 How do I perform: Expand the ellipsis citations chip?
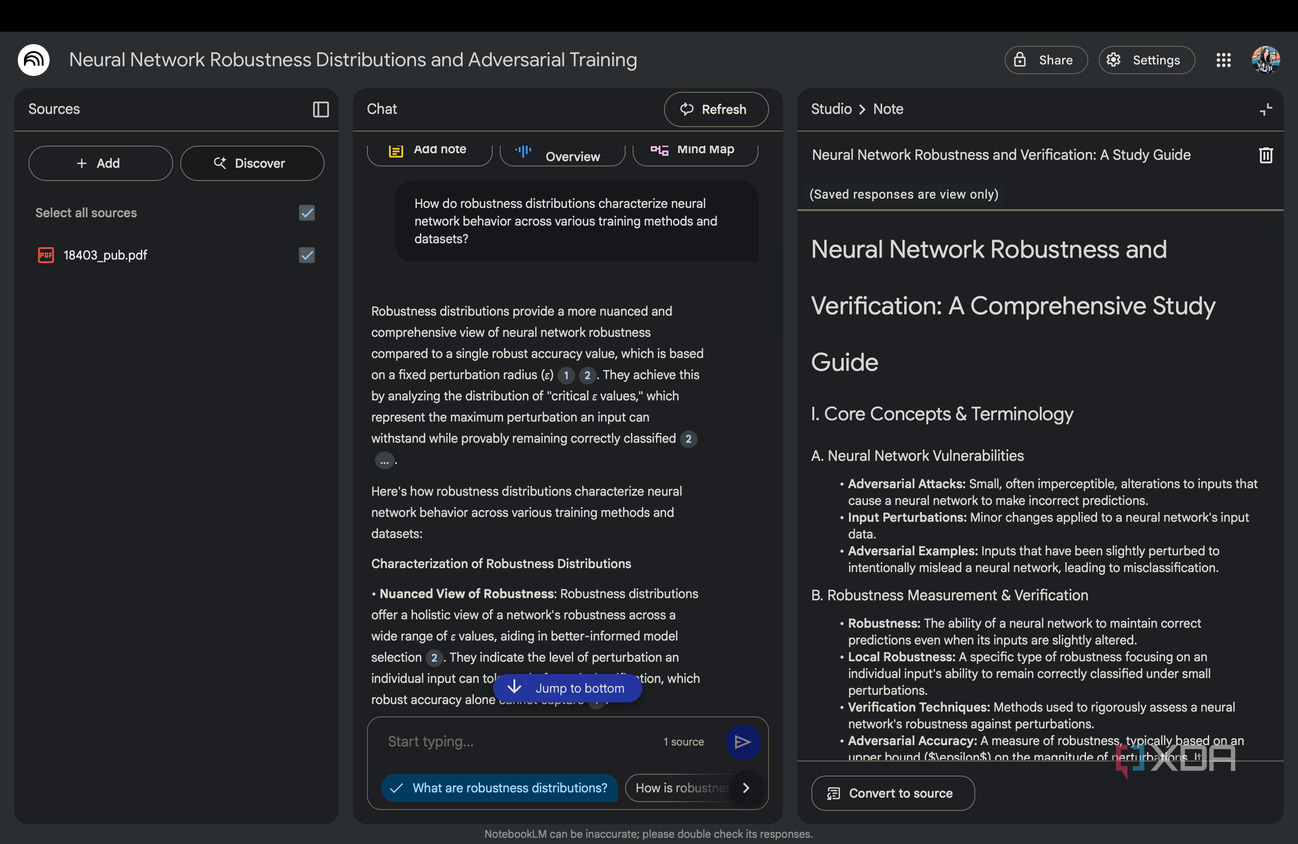tap(384, 460)
